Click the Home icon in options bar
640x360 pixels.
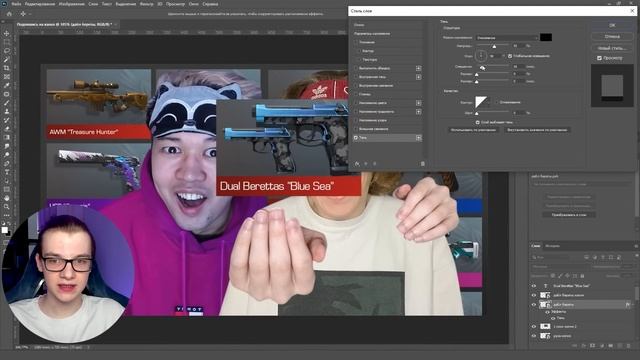coord(9,14)
